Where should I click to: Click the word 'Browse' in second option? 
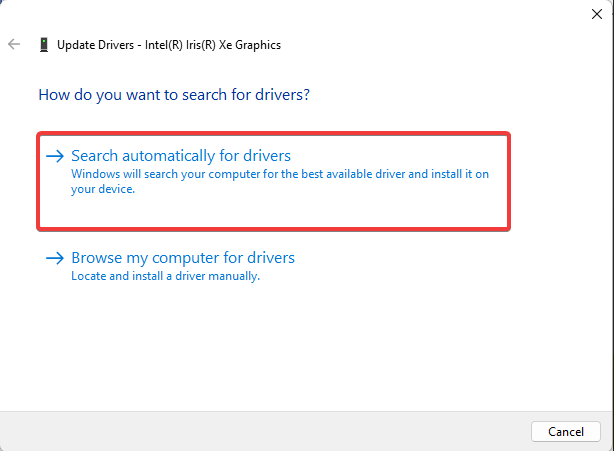point(97,258)
